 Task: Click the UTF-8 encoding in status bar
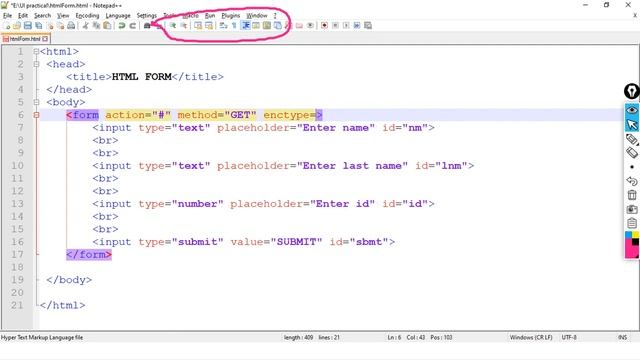click(569, 338)
